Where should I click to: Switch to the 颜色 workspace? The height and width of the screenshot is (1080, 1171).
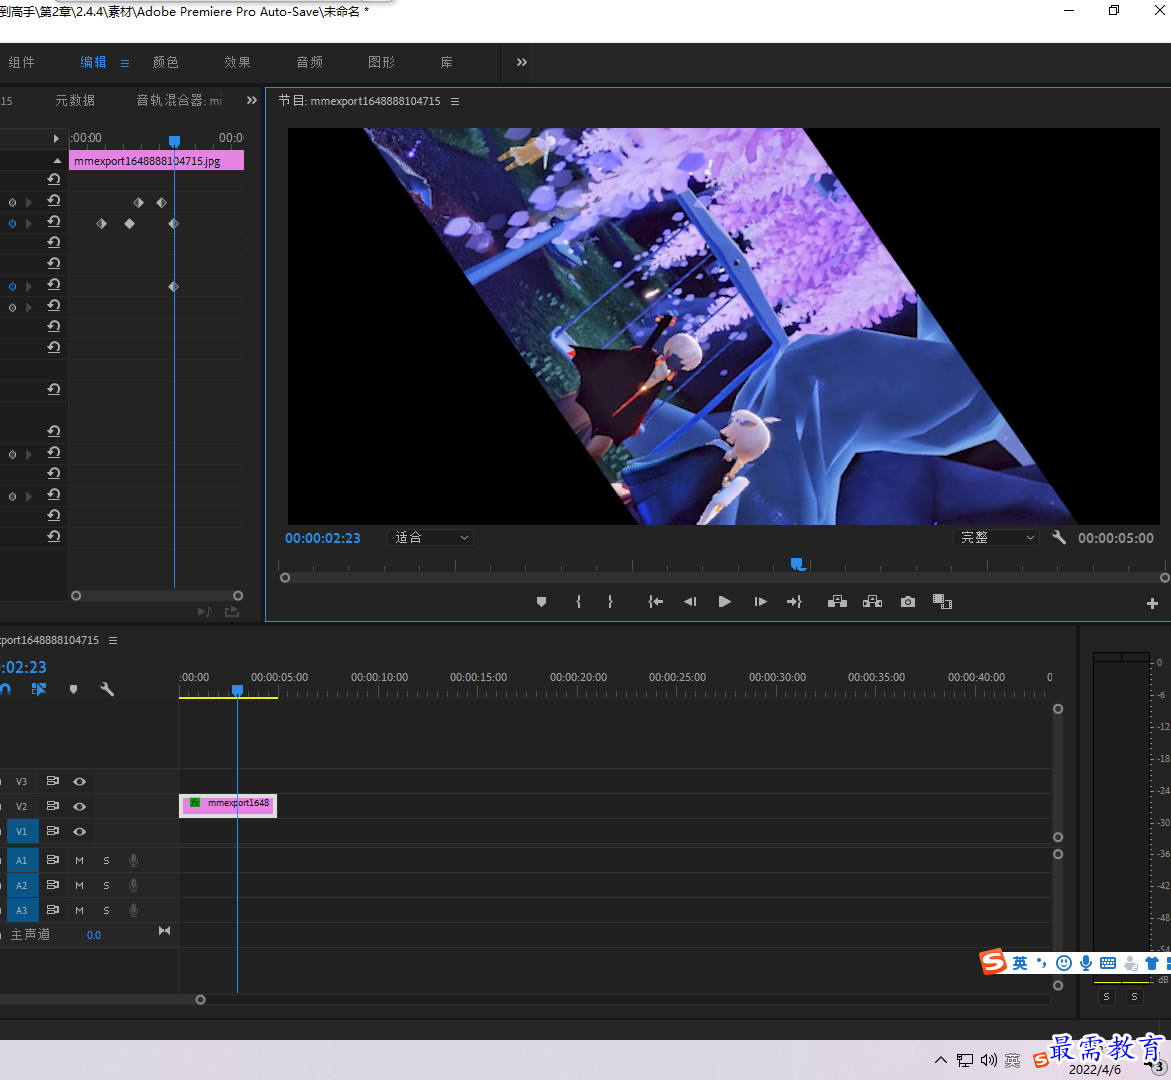coord(166,62)
